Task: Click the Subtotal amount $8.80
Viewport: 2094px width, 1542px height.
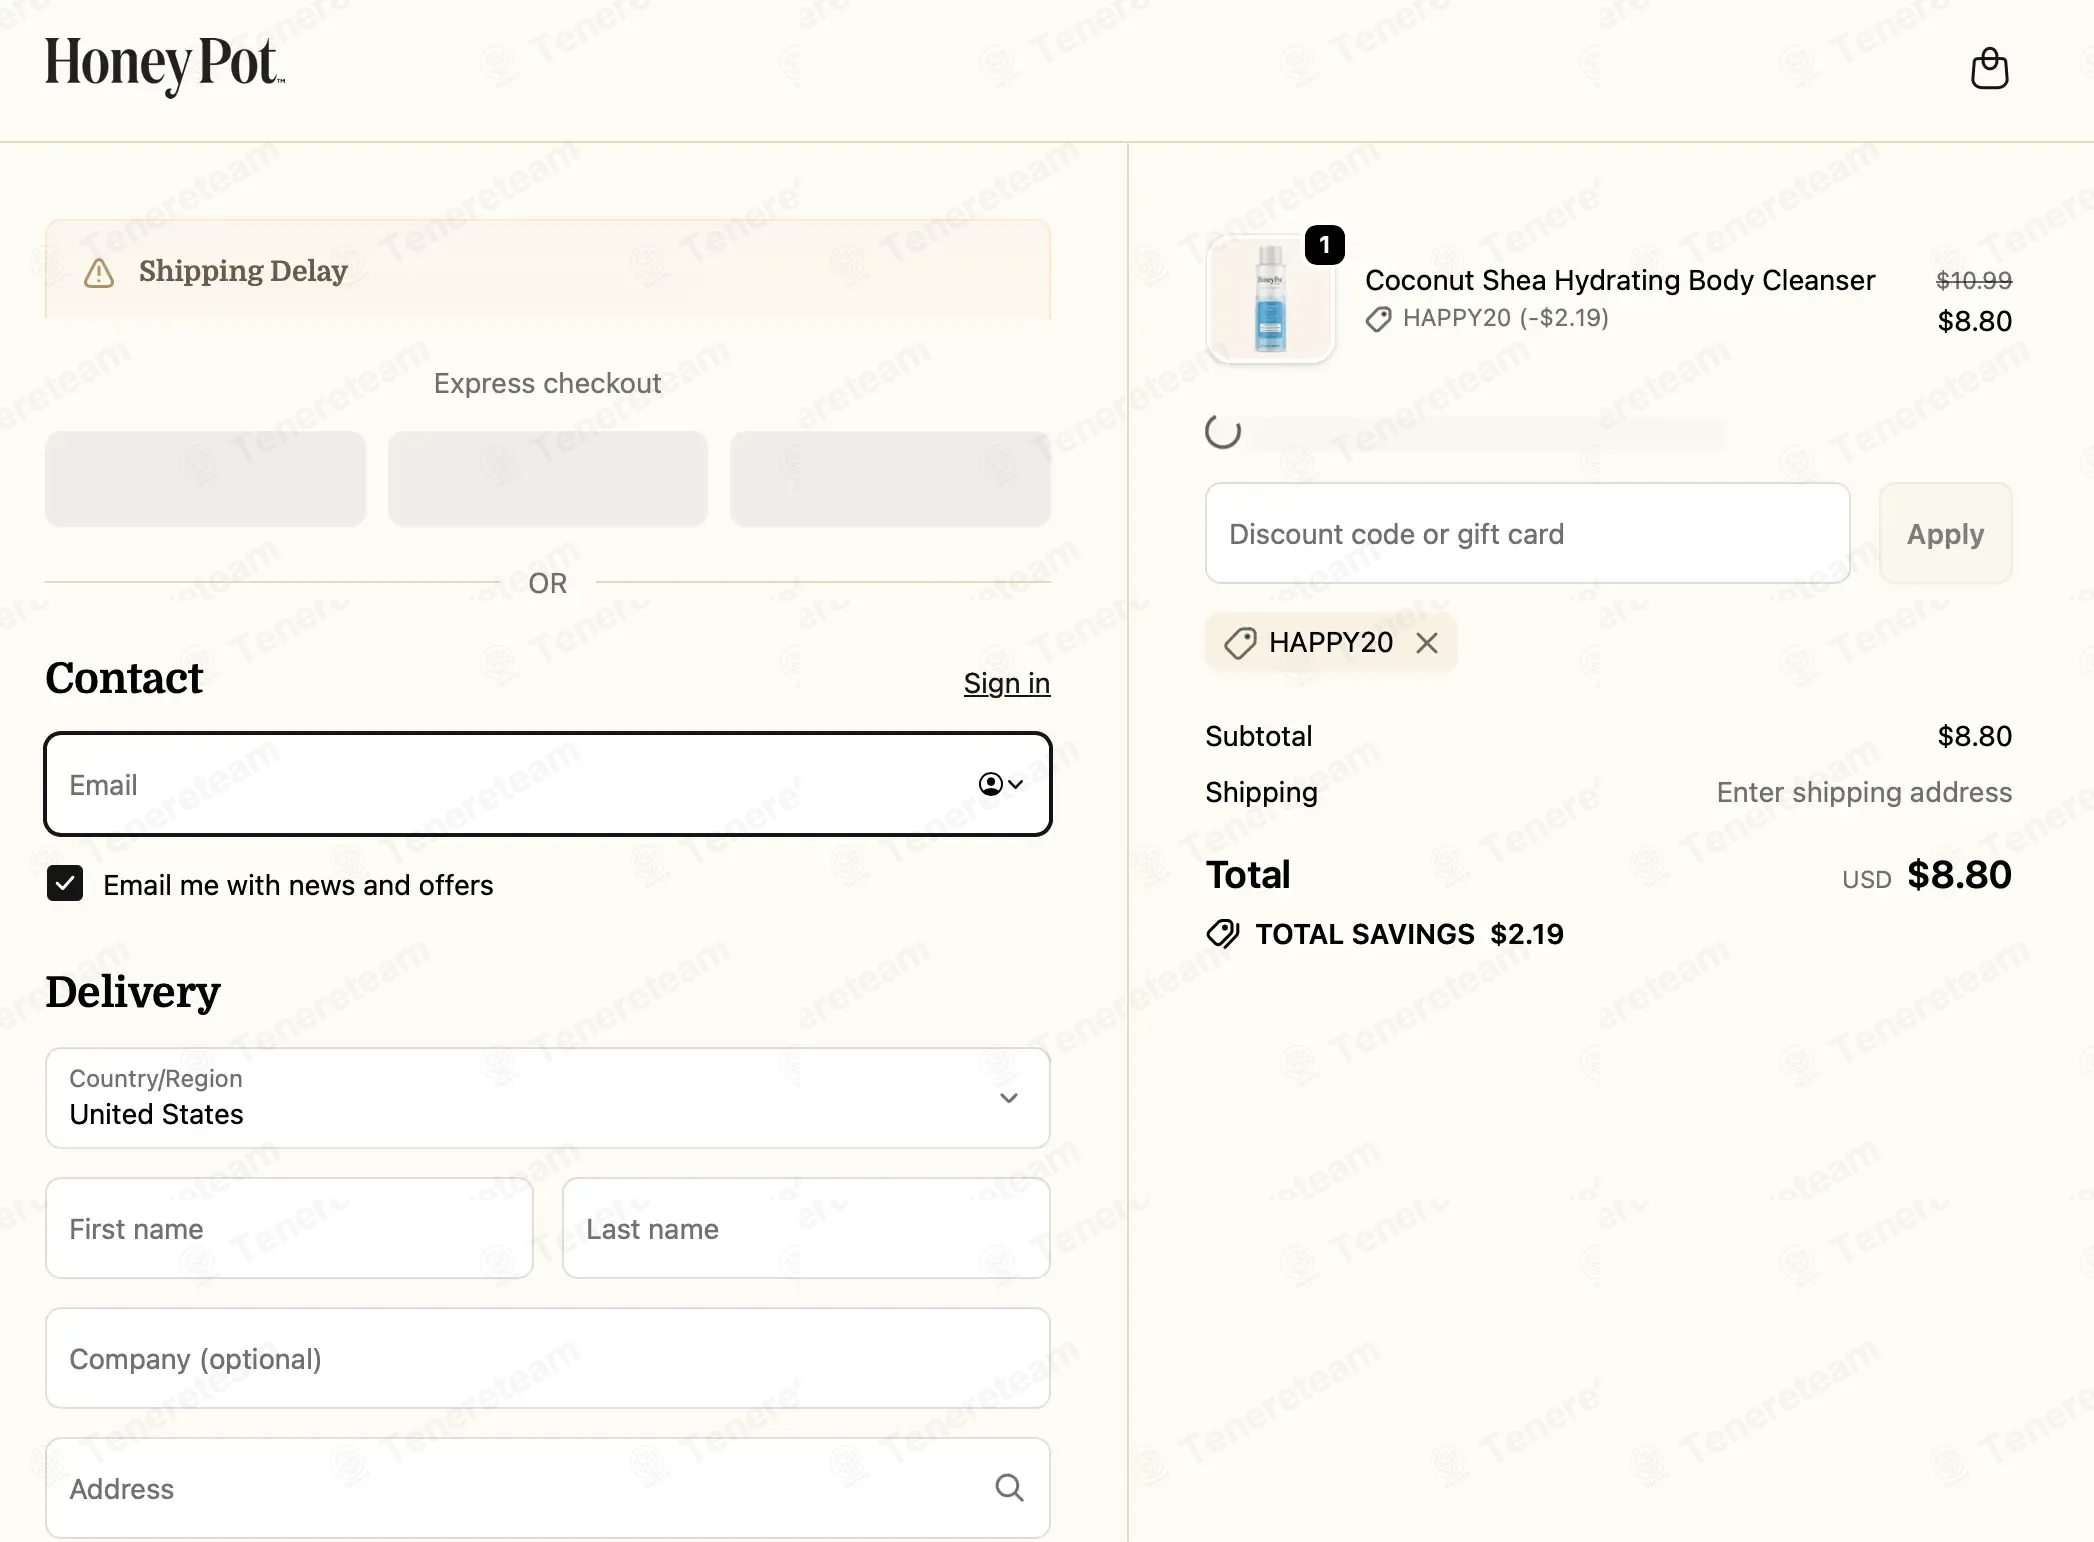Action: [x=1975, y=736]
